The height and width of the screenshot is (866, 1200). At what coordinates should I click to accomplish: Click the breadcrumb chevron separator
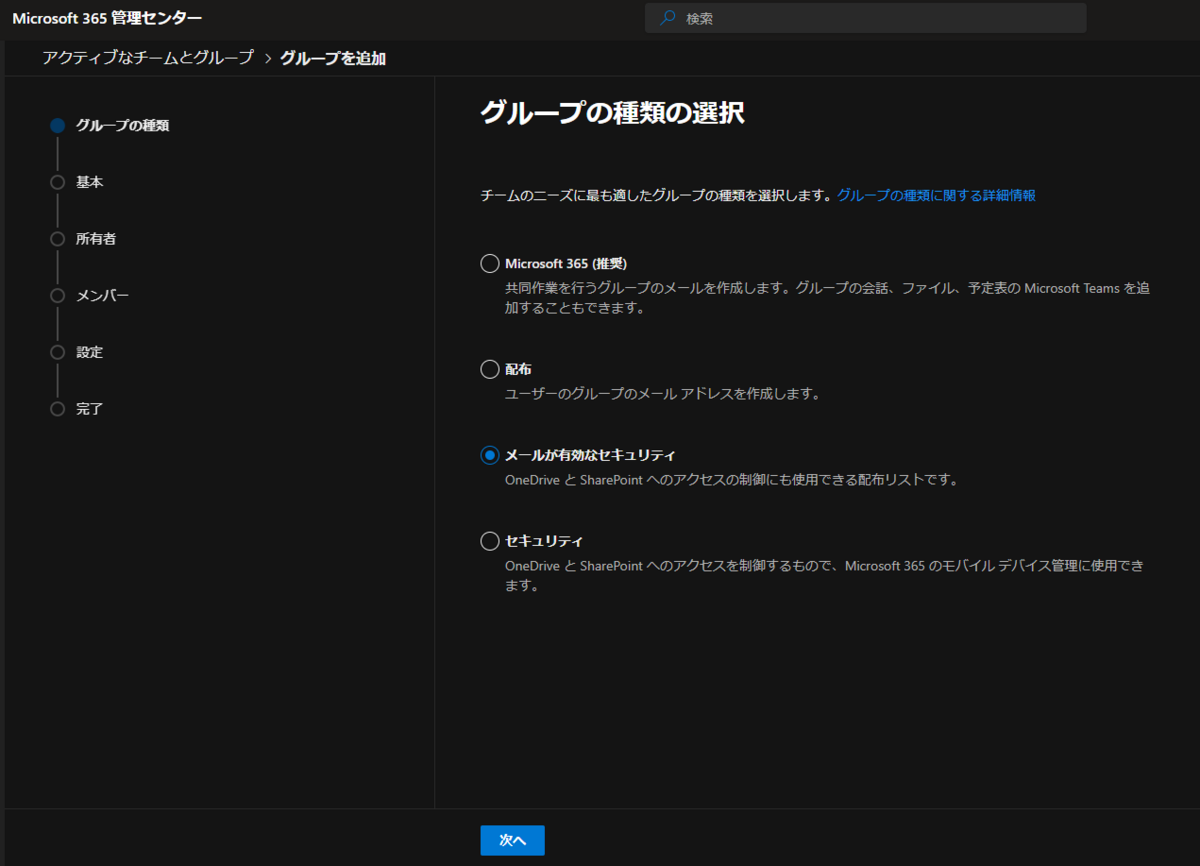[268, 58]
